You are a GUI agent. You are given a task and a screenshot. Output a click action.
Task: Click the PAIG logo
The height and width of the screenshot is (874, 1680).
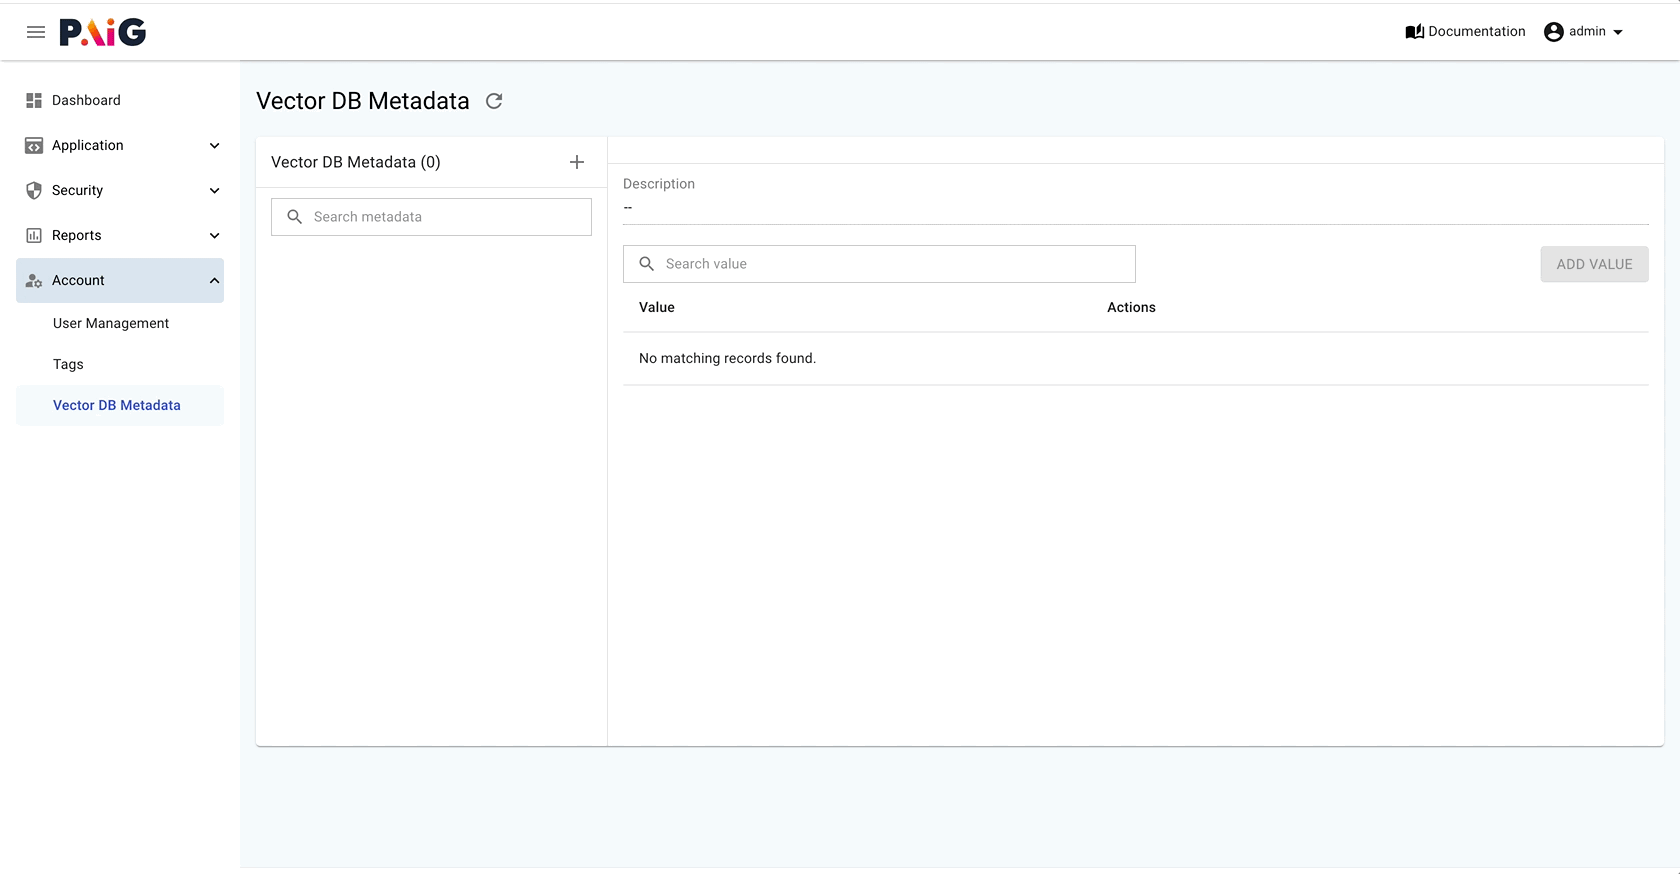pos(103,32)
